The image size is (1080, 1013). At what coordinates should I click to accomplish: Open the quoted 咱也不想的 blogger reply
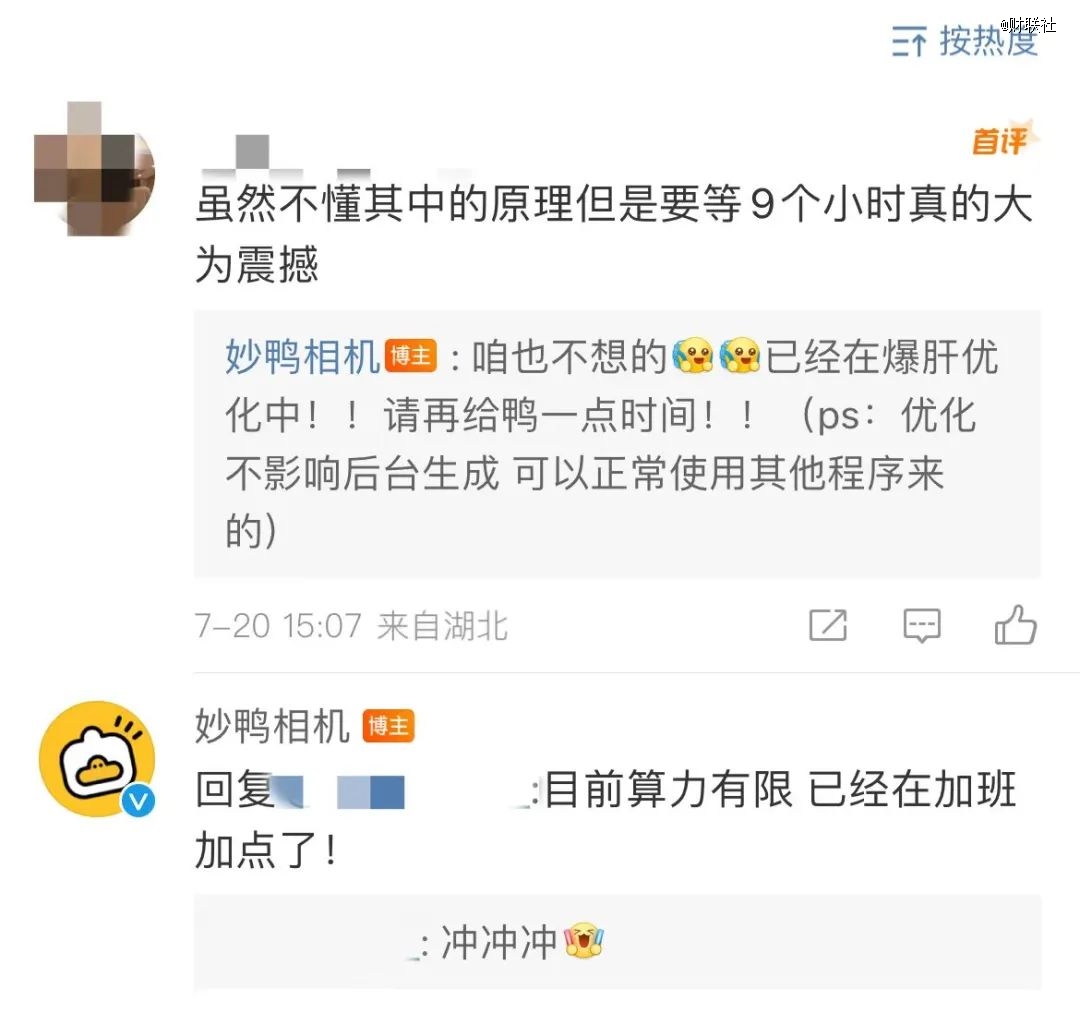617,444
